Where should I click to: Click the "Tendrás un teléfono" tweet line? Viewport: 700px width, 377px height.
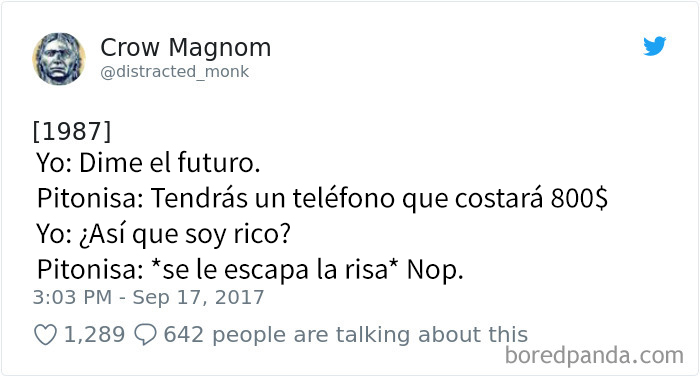coord(322,198)
